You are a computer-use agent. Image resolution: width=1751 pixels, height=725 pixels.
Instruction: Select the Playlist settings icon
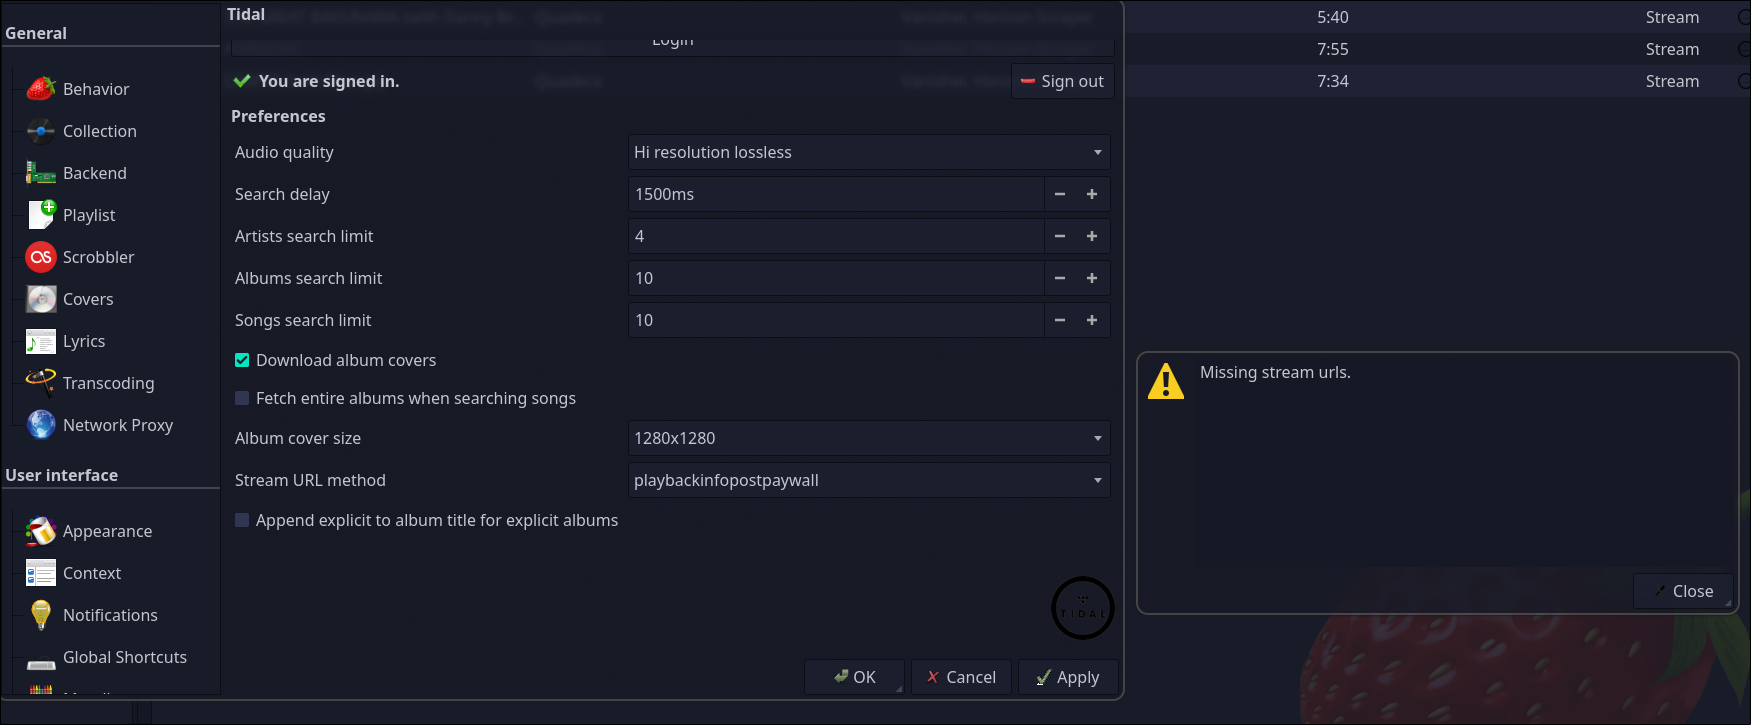click(41, 215)
